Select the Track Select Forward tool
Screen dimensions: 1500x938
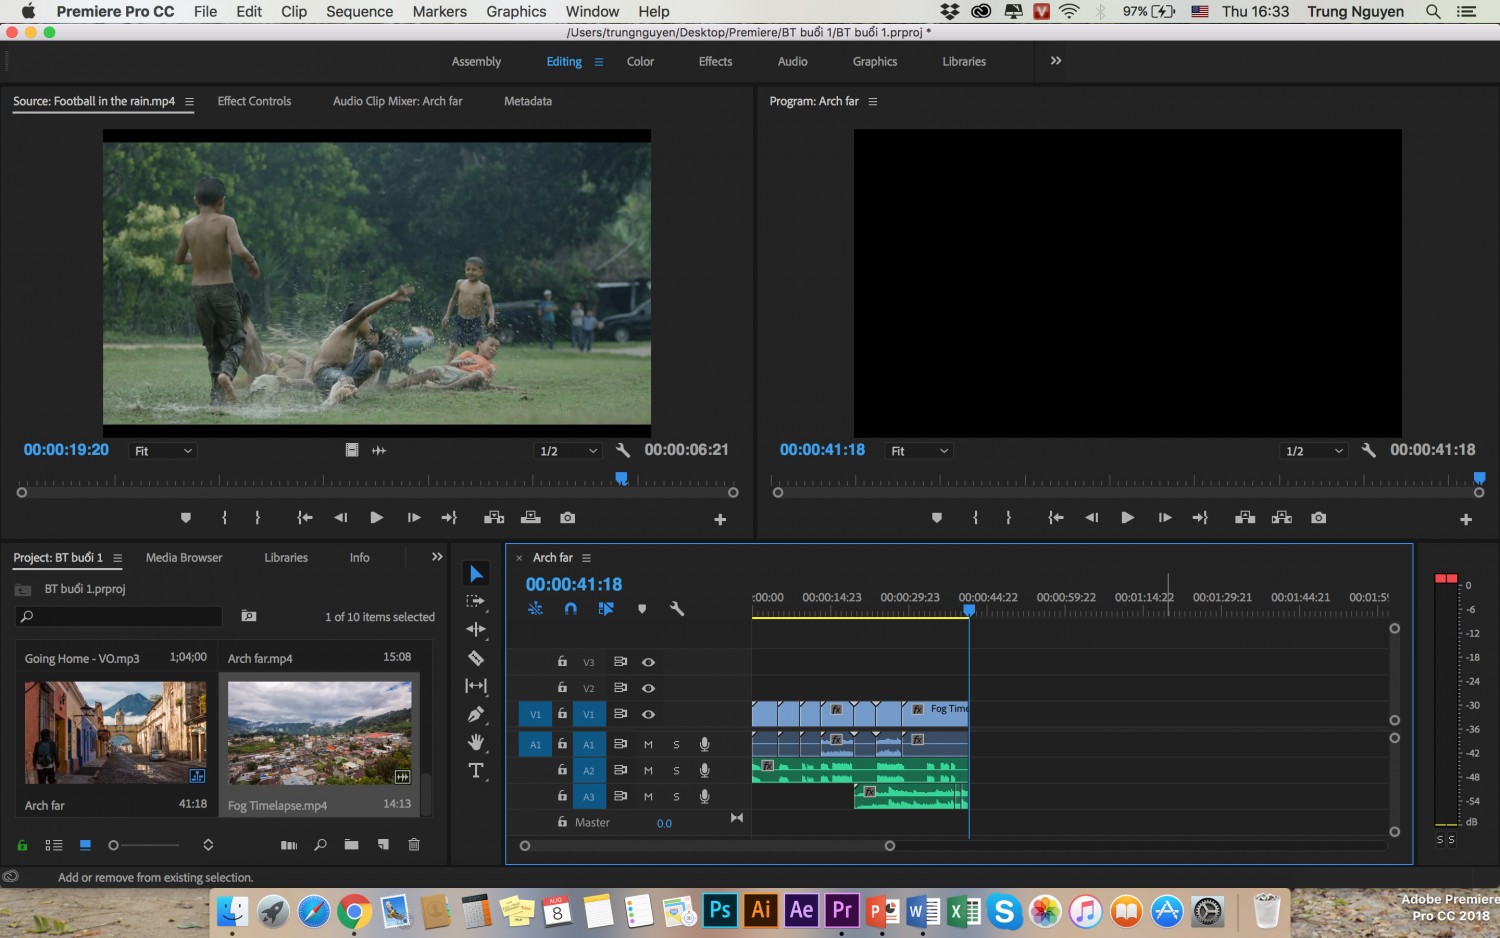click(476, 601)
